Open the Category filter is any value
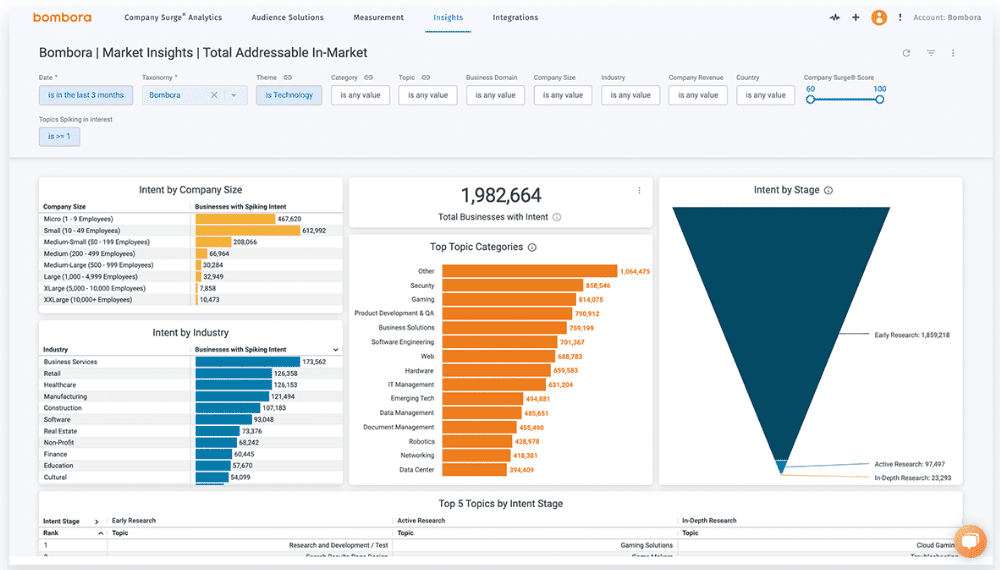 (360, 95)
